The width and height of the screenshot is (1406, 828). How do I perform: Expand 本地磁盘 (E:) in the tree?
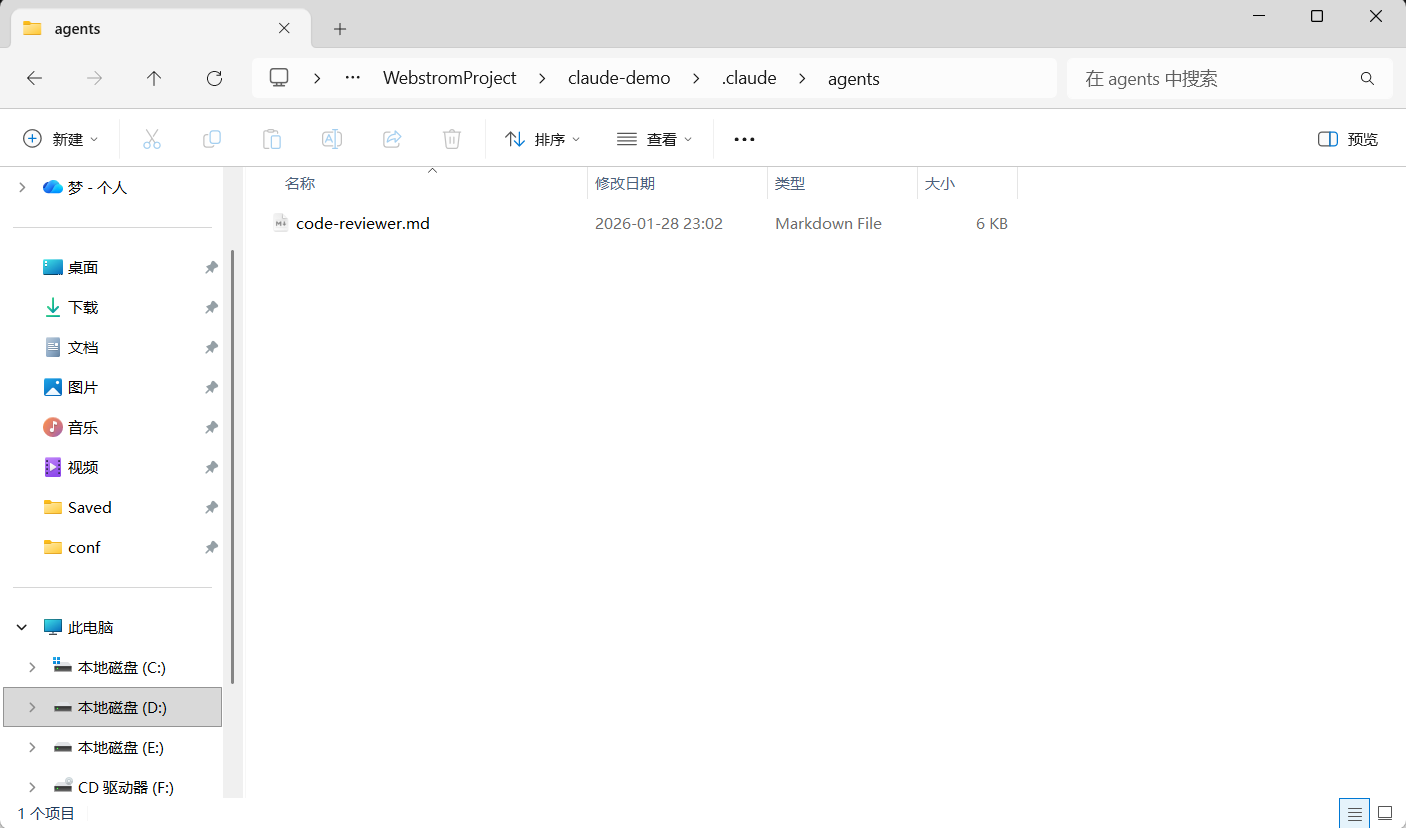tap(32, 747)
